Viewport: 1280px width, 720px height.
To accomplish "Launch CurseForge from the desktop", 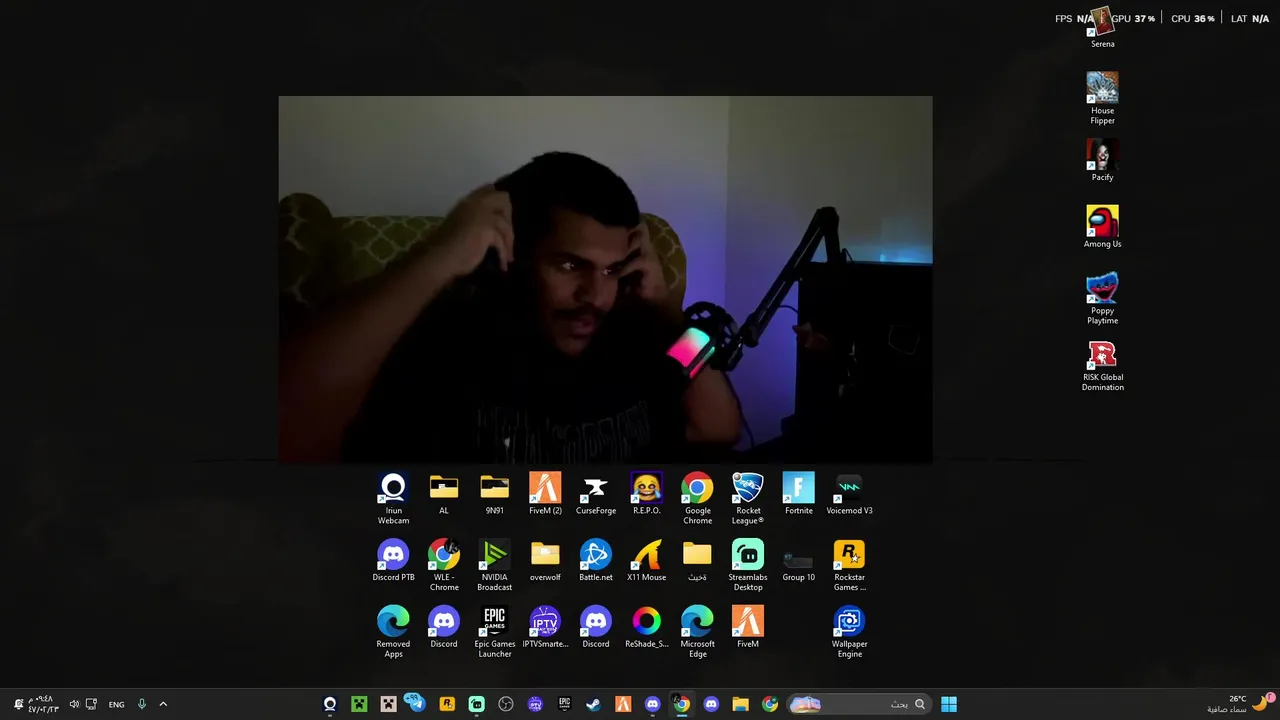I will pos(596,494).
